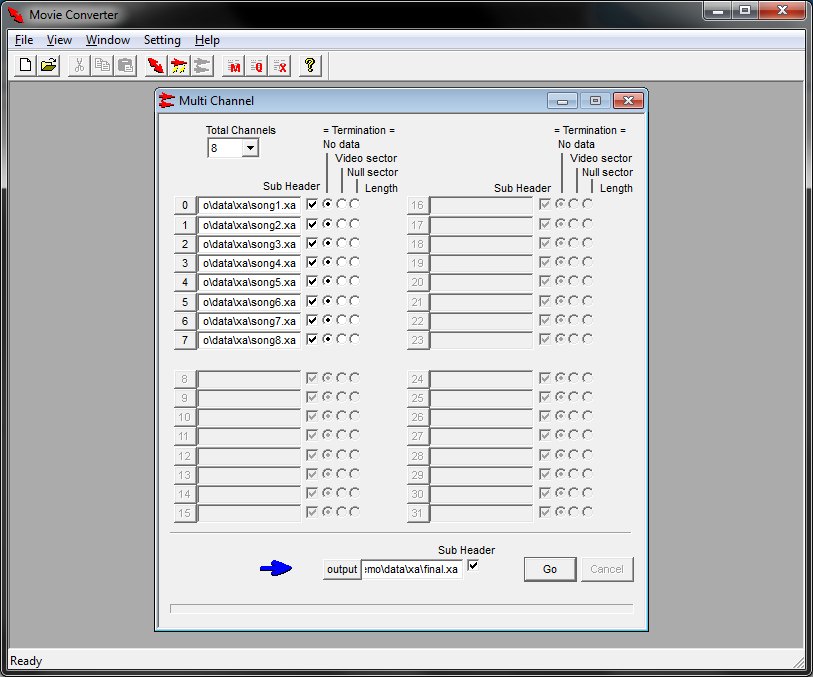
Task: Uncheck Sub Header for song2.xa channel
Action: (x=312, y=224)
